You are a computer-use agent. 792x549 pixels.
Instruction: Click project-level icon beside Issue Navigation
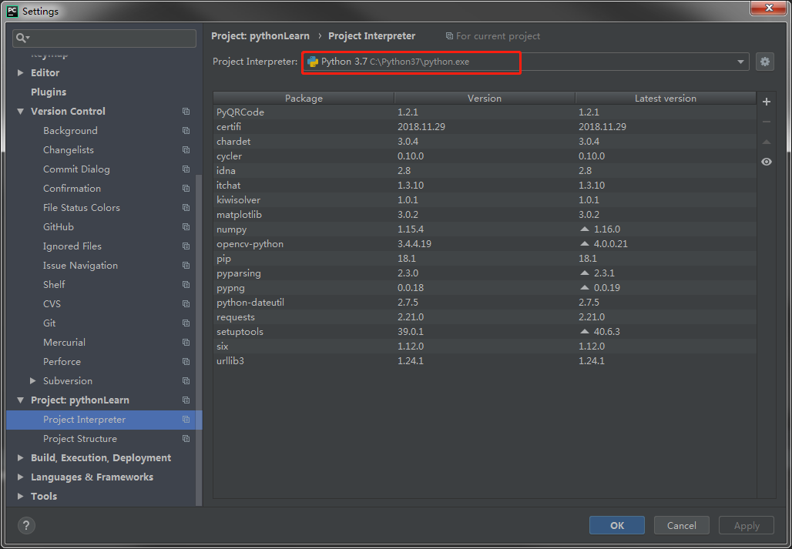(186, 265)
